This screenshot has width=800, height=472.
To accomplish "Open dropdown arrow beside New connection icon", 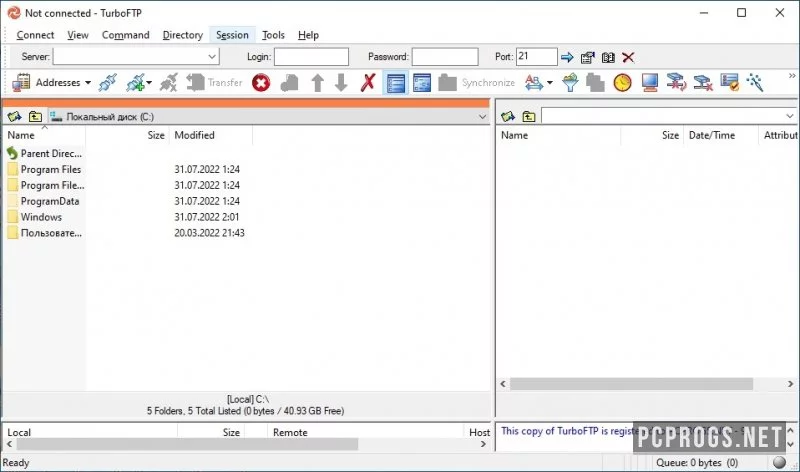I will pyautogui.click(x=148, y=83).
